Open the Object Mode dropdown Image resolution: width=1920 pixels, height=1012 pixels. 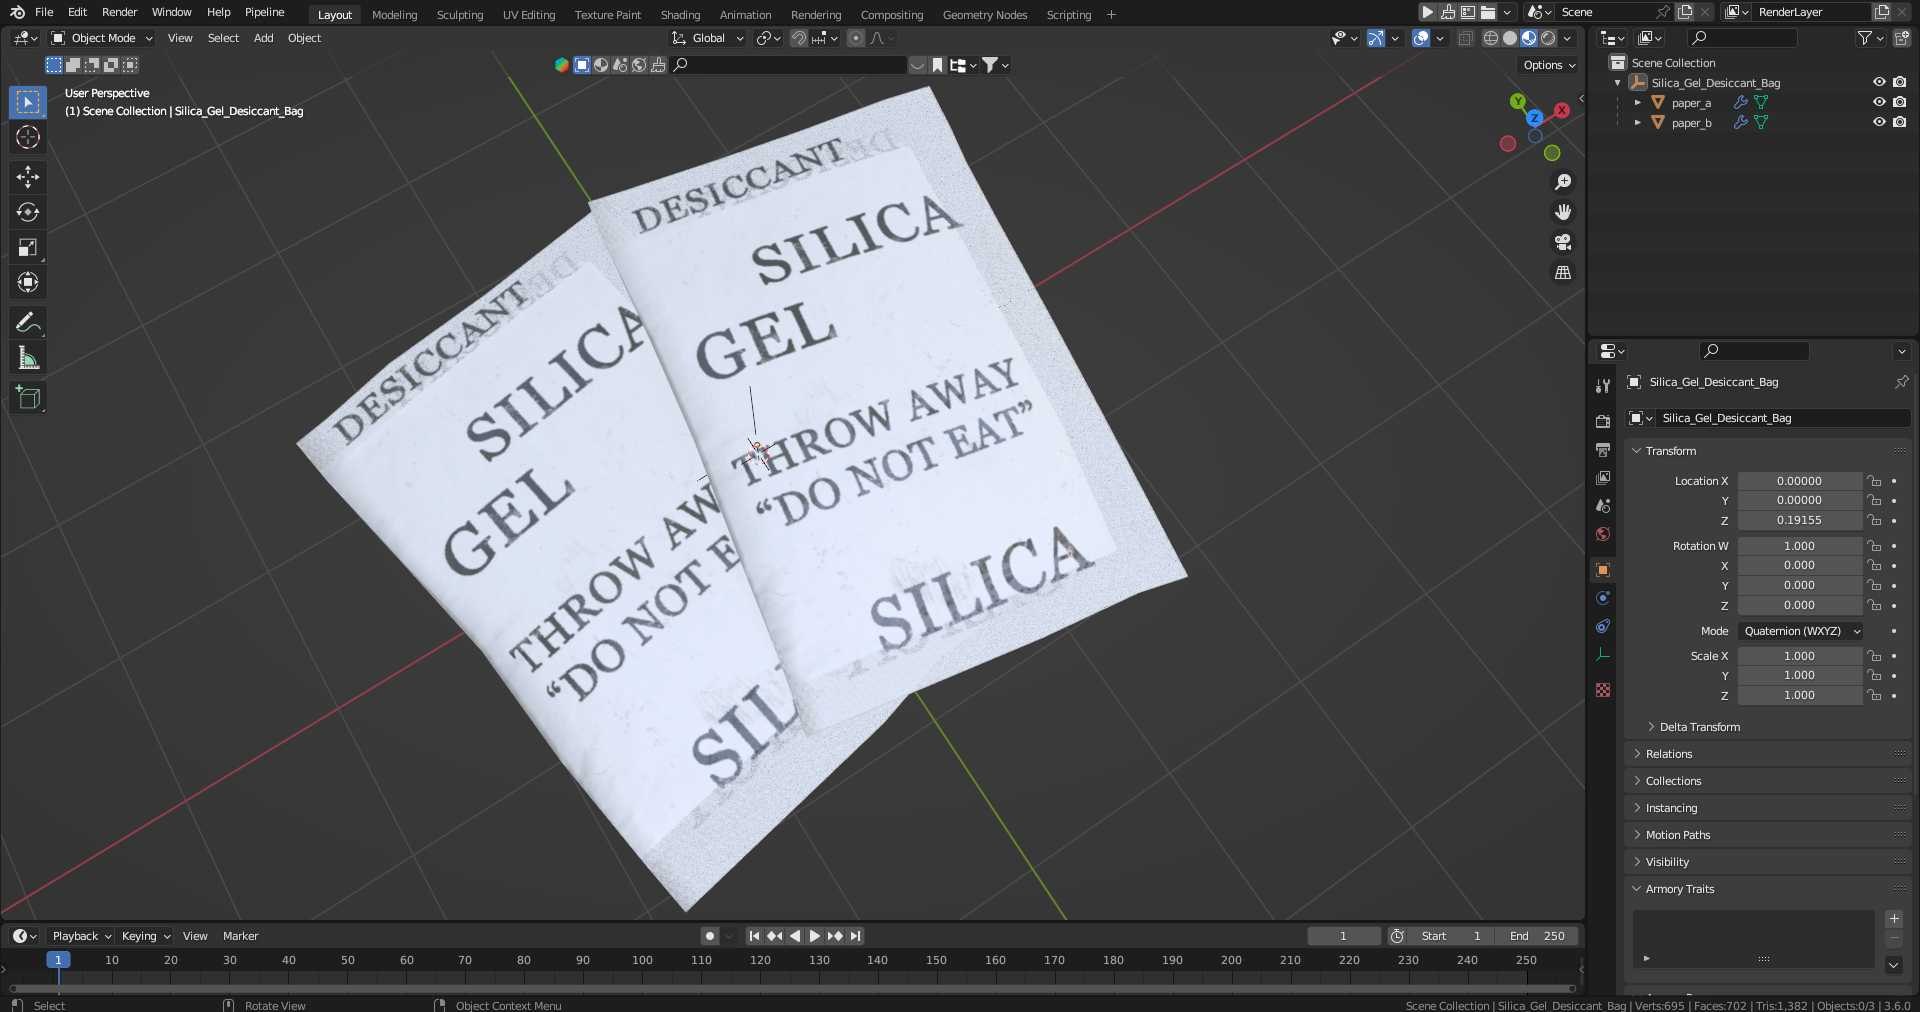point(102,38)
